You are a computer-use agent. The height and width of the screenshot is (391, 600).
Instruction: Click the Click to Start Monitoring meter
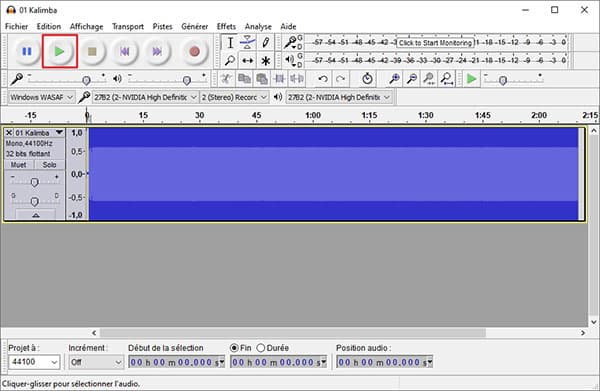(435, 43)
